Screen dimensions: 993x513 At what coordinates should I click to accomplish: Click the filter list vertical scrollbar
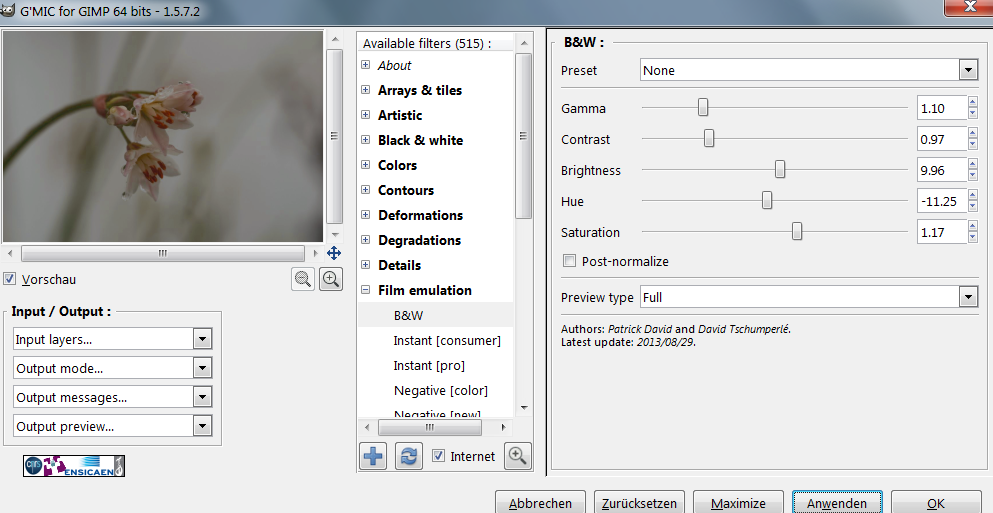(x=523, y=136)
